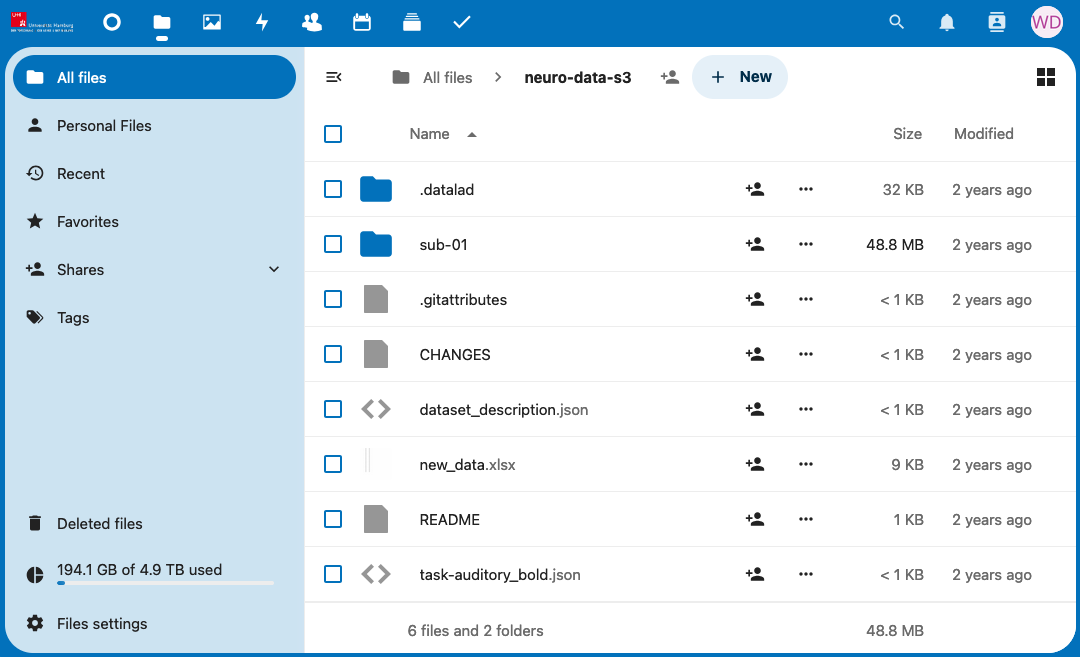This screenshot has height=657, width=1080.
Task: Expand the Shares section chevron
Action: [x=274, y=270]
